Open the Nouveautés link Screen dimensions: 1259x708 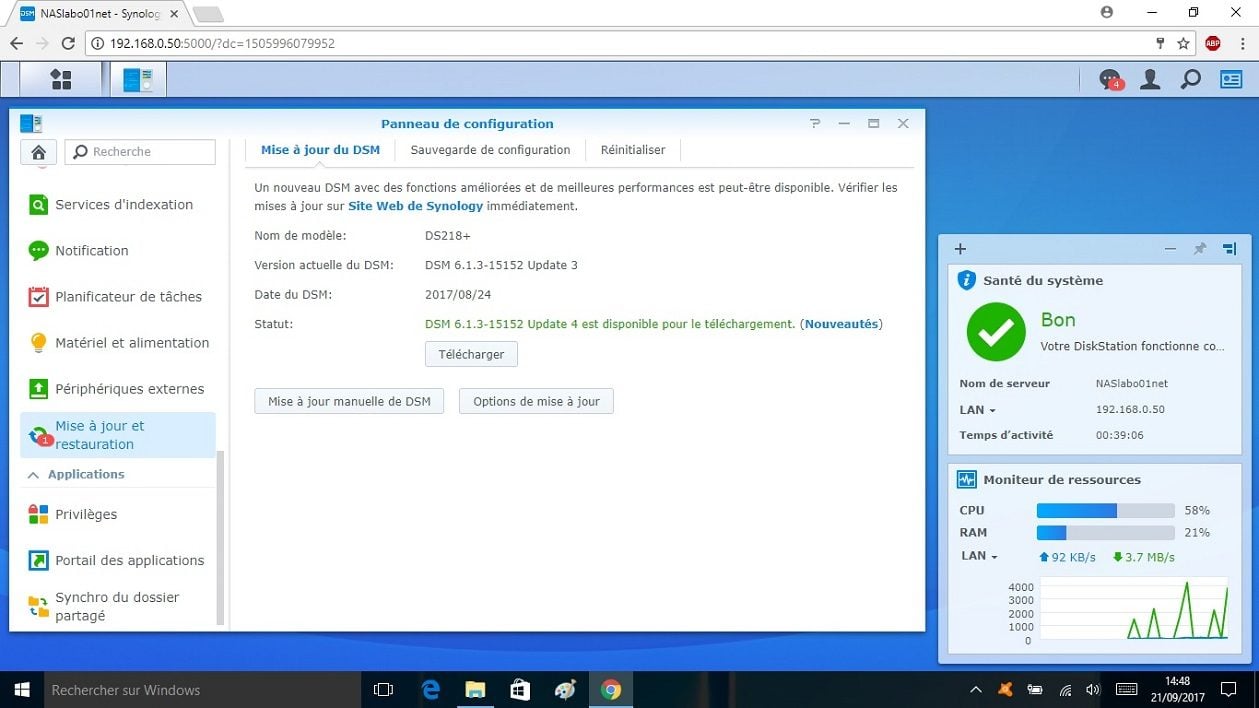841,324
